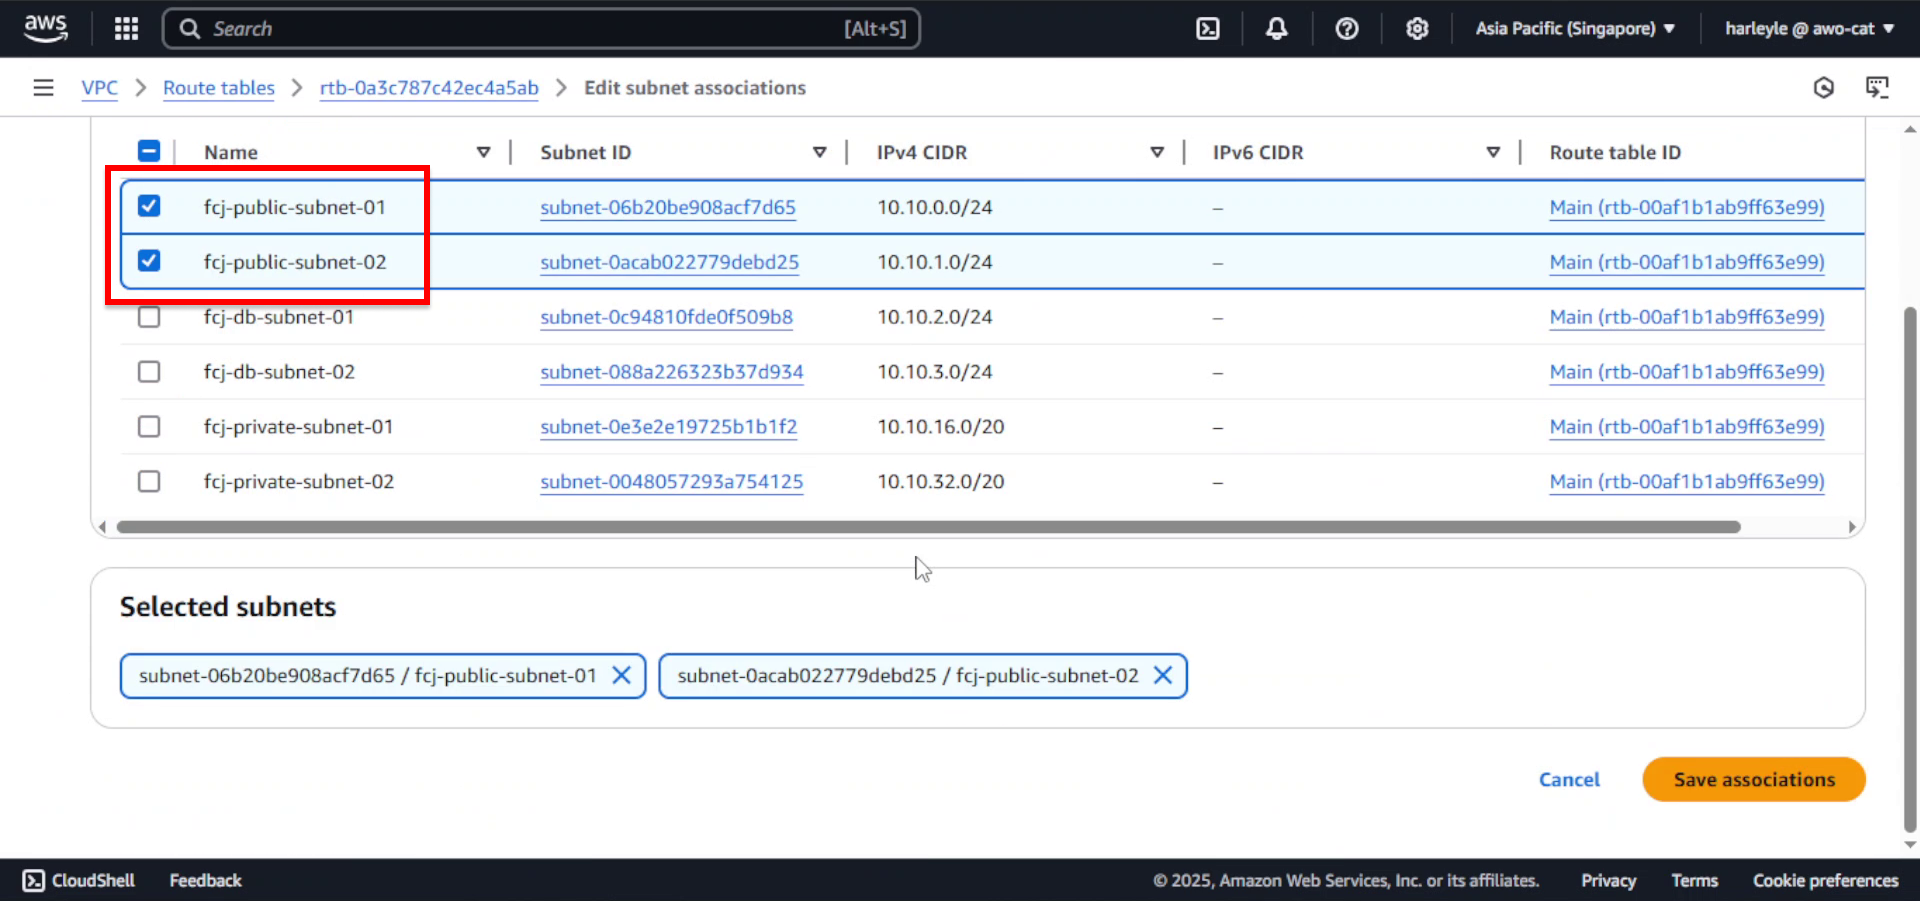Click the horizontal table scrollbar thumb
The image size is (1920, 901).
928,527
